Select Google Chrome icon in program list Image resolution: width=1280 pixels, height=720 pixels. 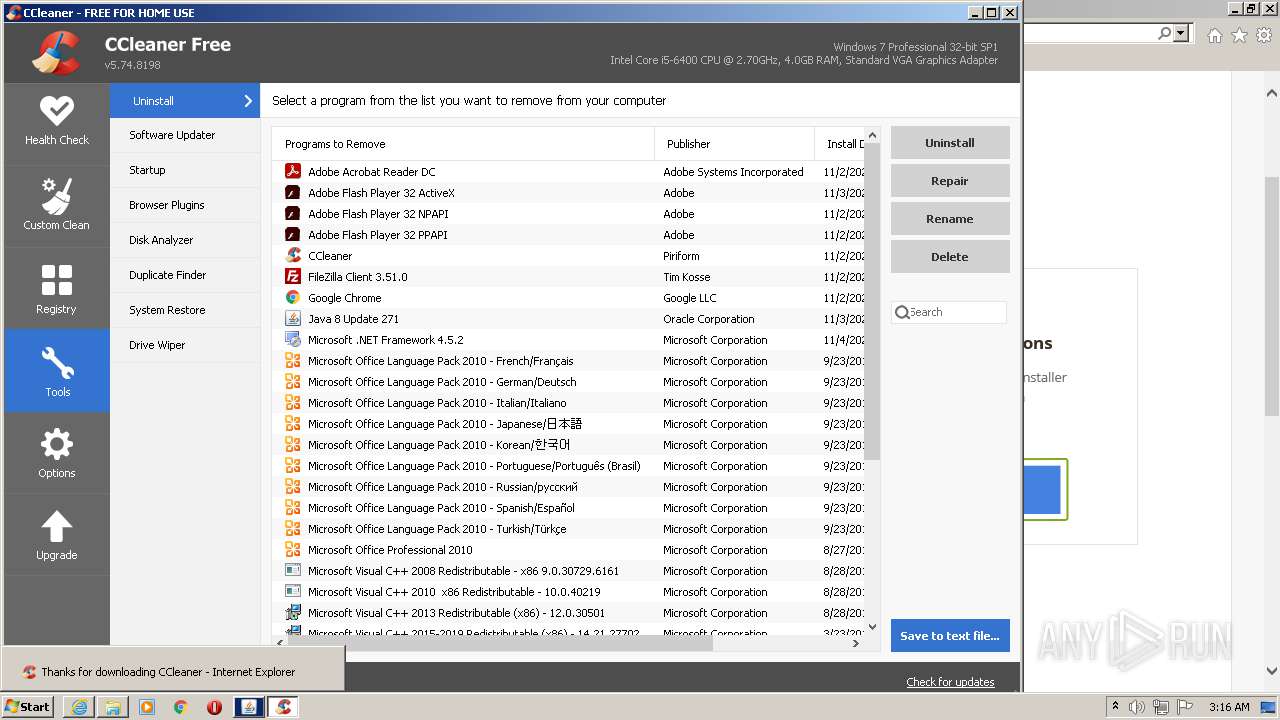coord(293,297)
